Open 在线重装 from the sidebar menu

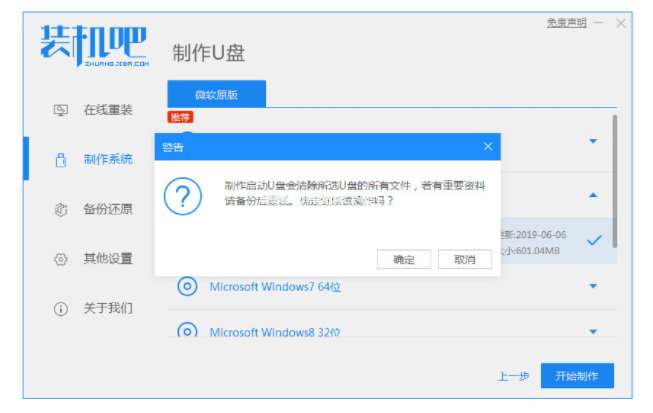coord(107,109)
